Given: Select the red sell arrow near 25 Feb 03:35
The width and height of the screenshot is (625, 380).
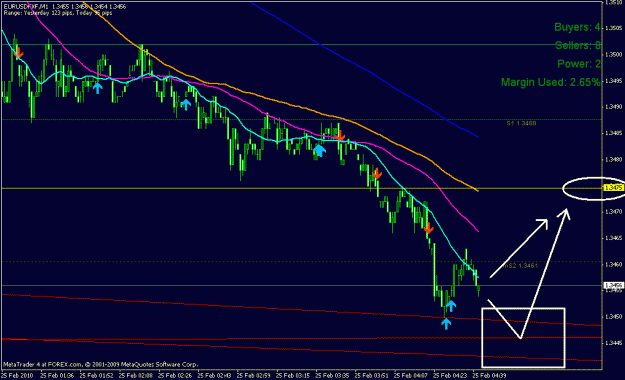Looking at the screenshot, I should pyautogui.click(x=339, y=136).
